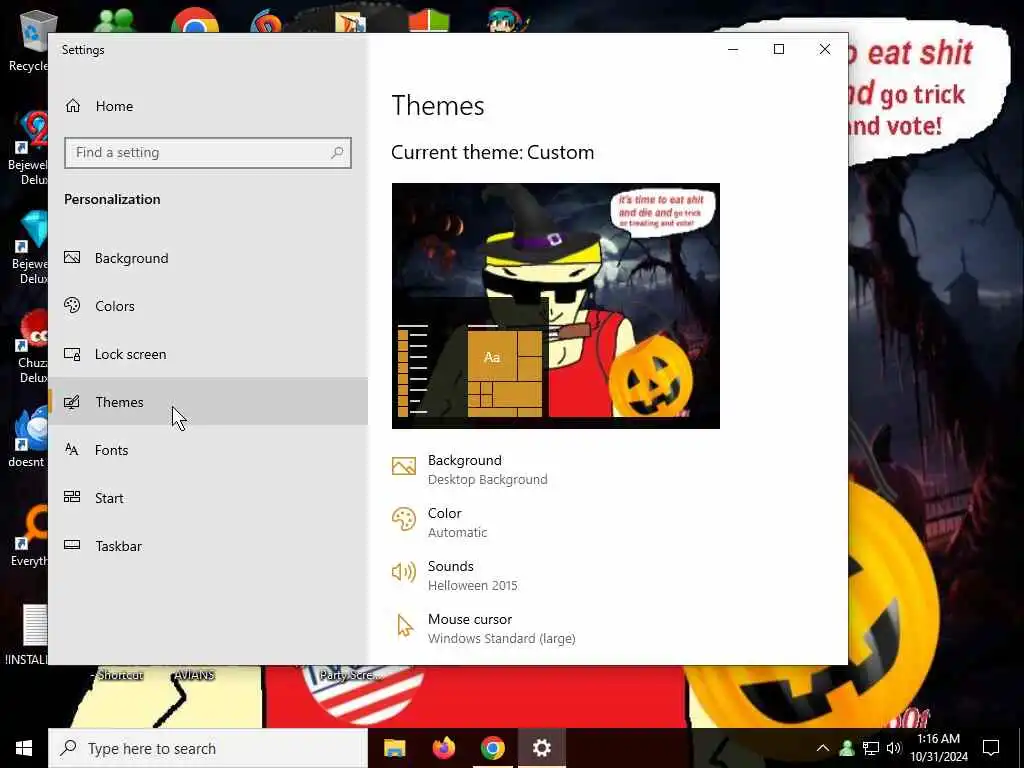Select the Chuzzle Deluxe desktop icon
The width and height of the screenshot is (1024, 768).
pyautogui.click(x=31, y=346)
